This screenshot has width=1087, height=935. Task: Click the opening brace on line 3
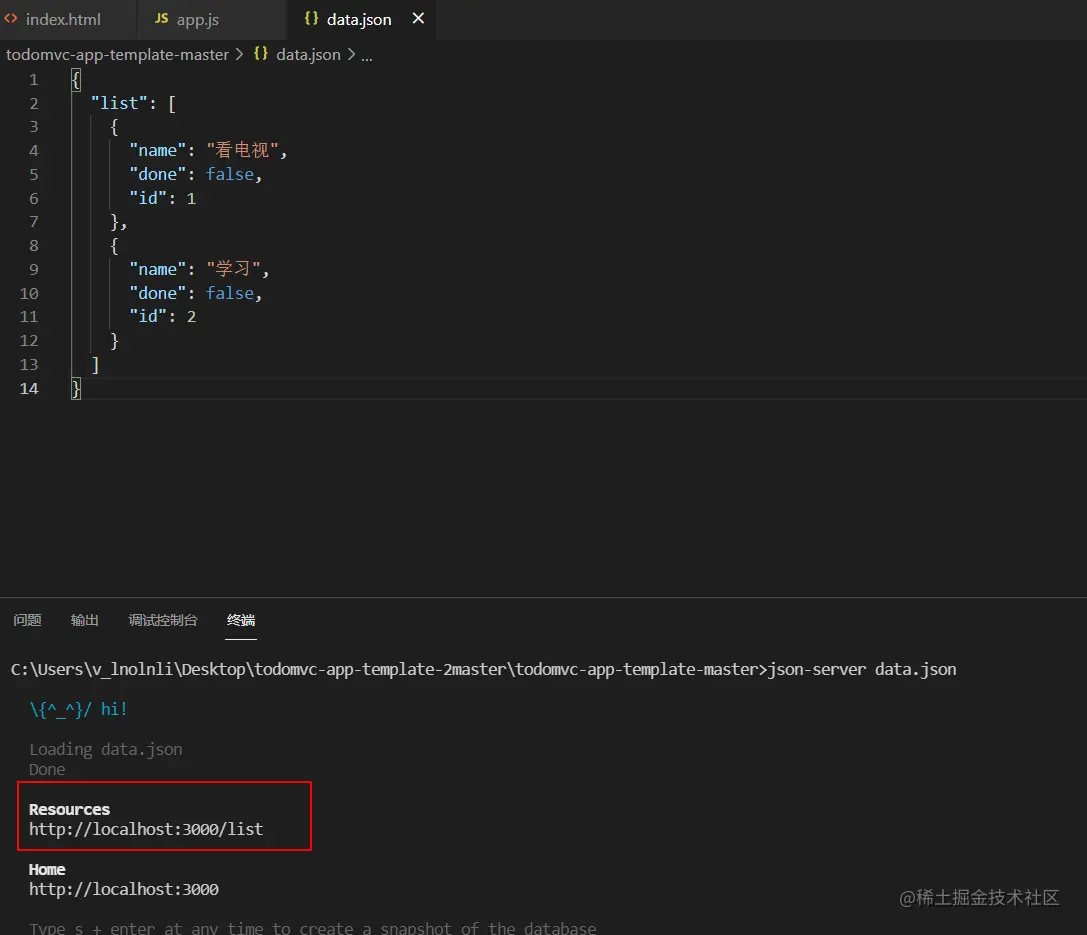pyautogui.click(x=114, y=127)
